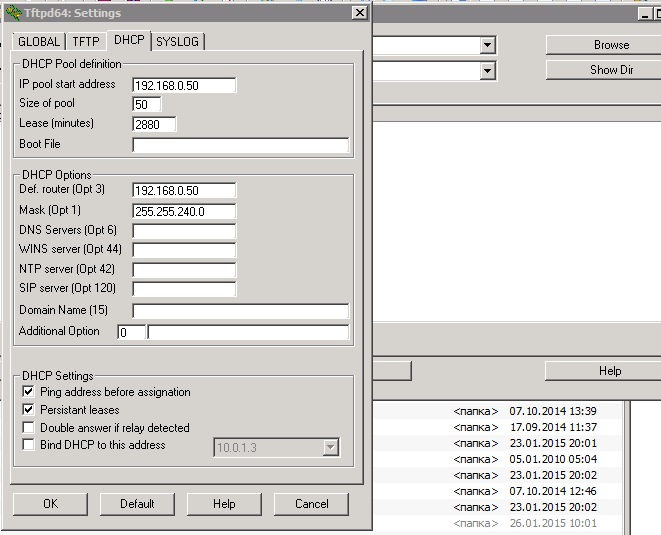Click the Tftpd64 title bar icon
The width and height of the screenshot is (661, 535).
(x=13, y=13)
